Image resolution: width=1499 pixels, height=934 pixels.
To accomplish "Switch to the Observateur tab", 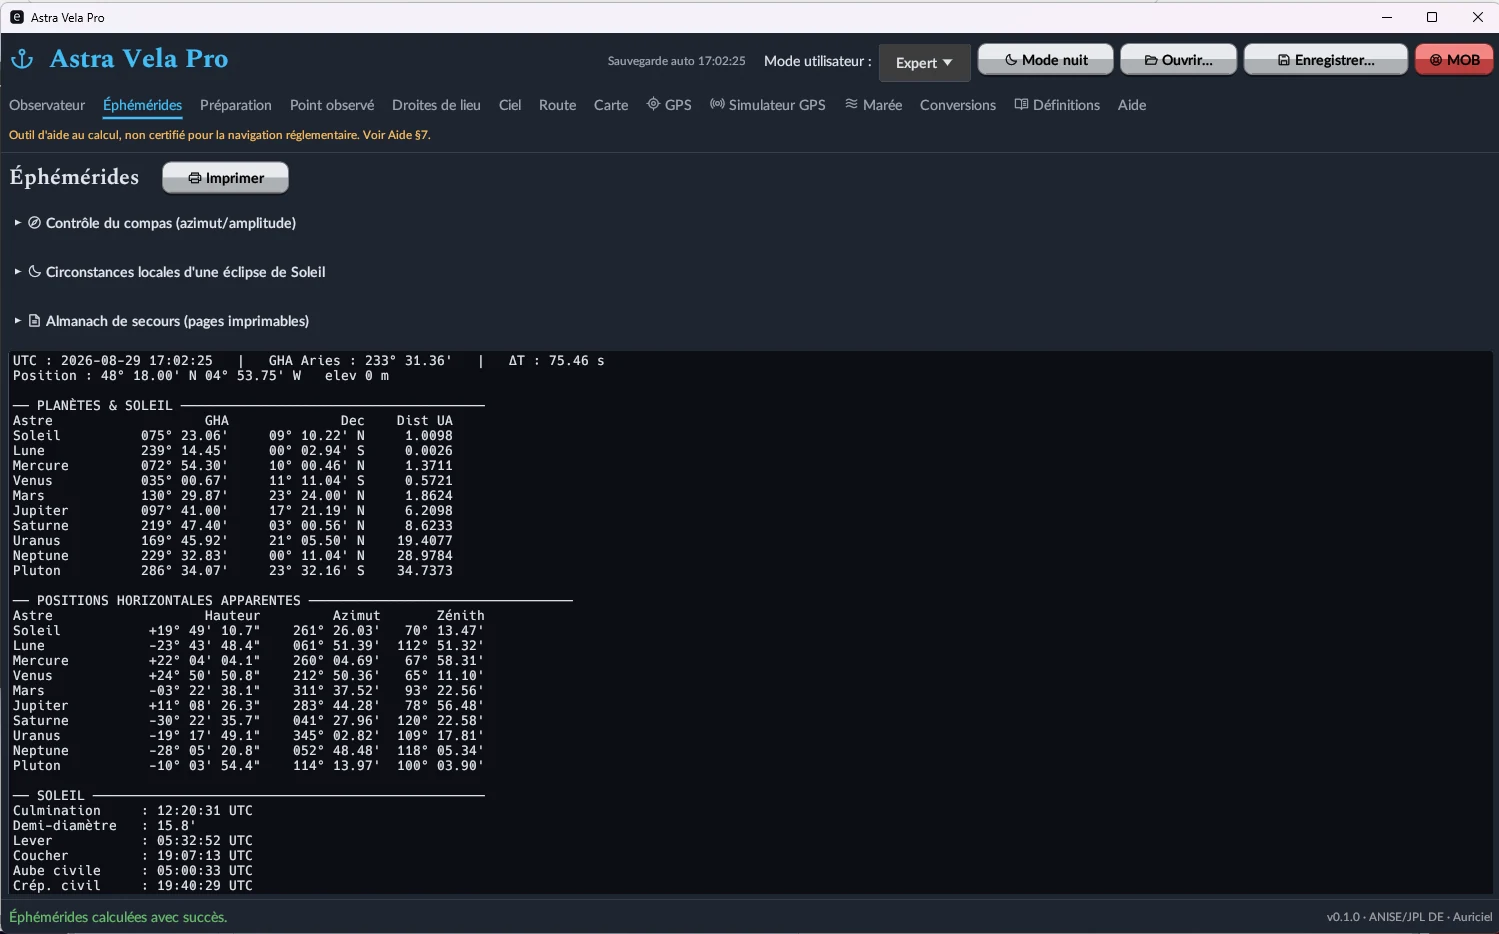I will coord(47,105).
